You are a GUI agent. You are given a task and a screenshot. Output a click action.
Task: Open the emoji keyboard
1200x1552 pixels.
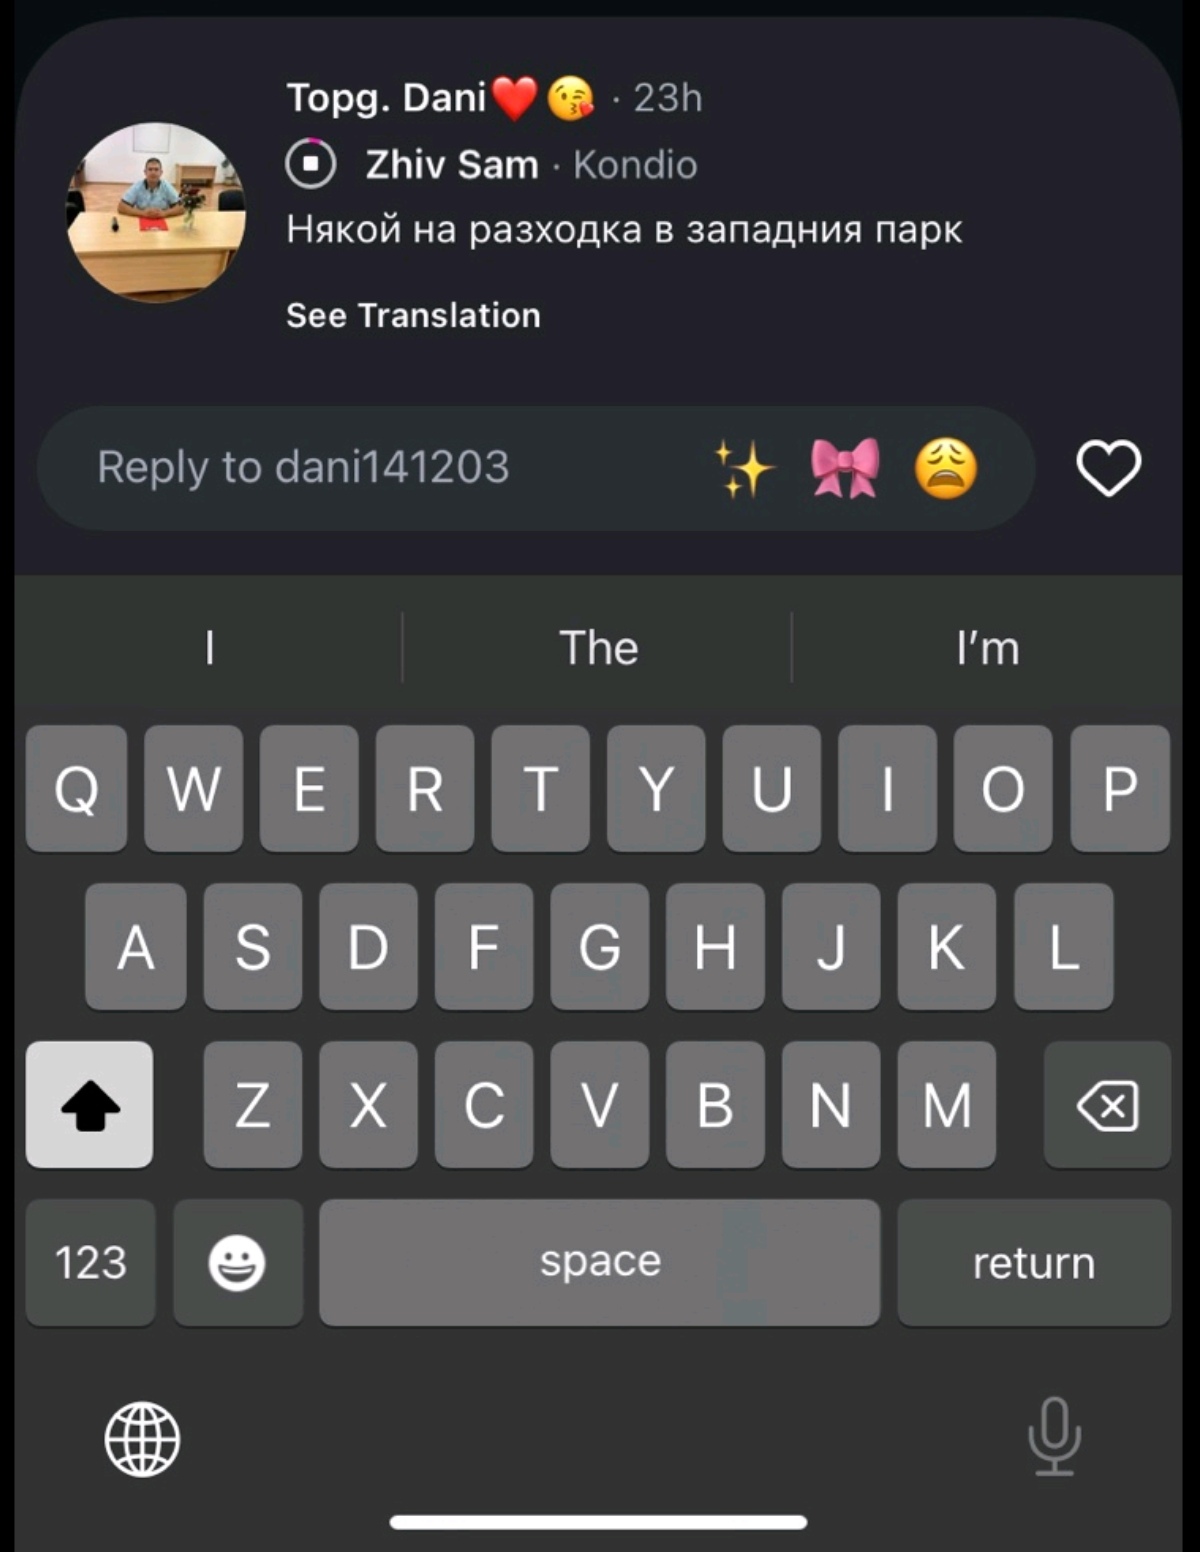coord(237,1262)
